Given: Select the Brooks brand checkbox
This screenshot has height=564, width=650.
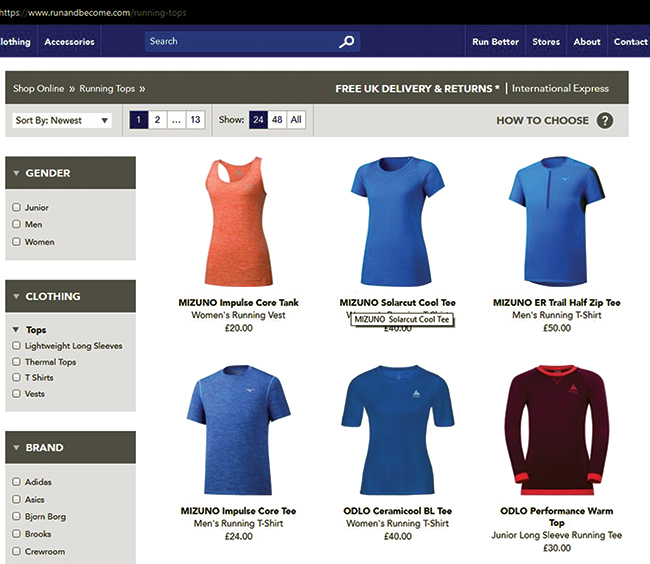Looking at the screenshot, I should point(16,534).
